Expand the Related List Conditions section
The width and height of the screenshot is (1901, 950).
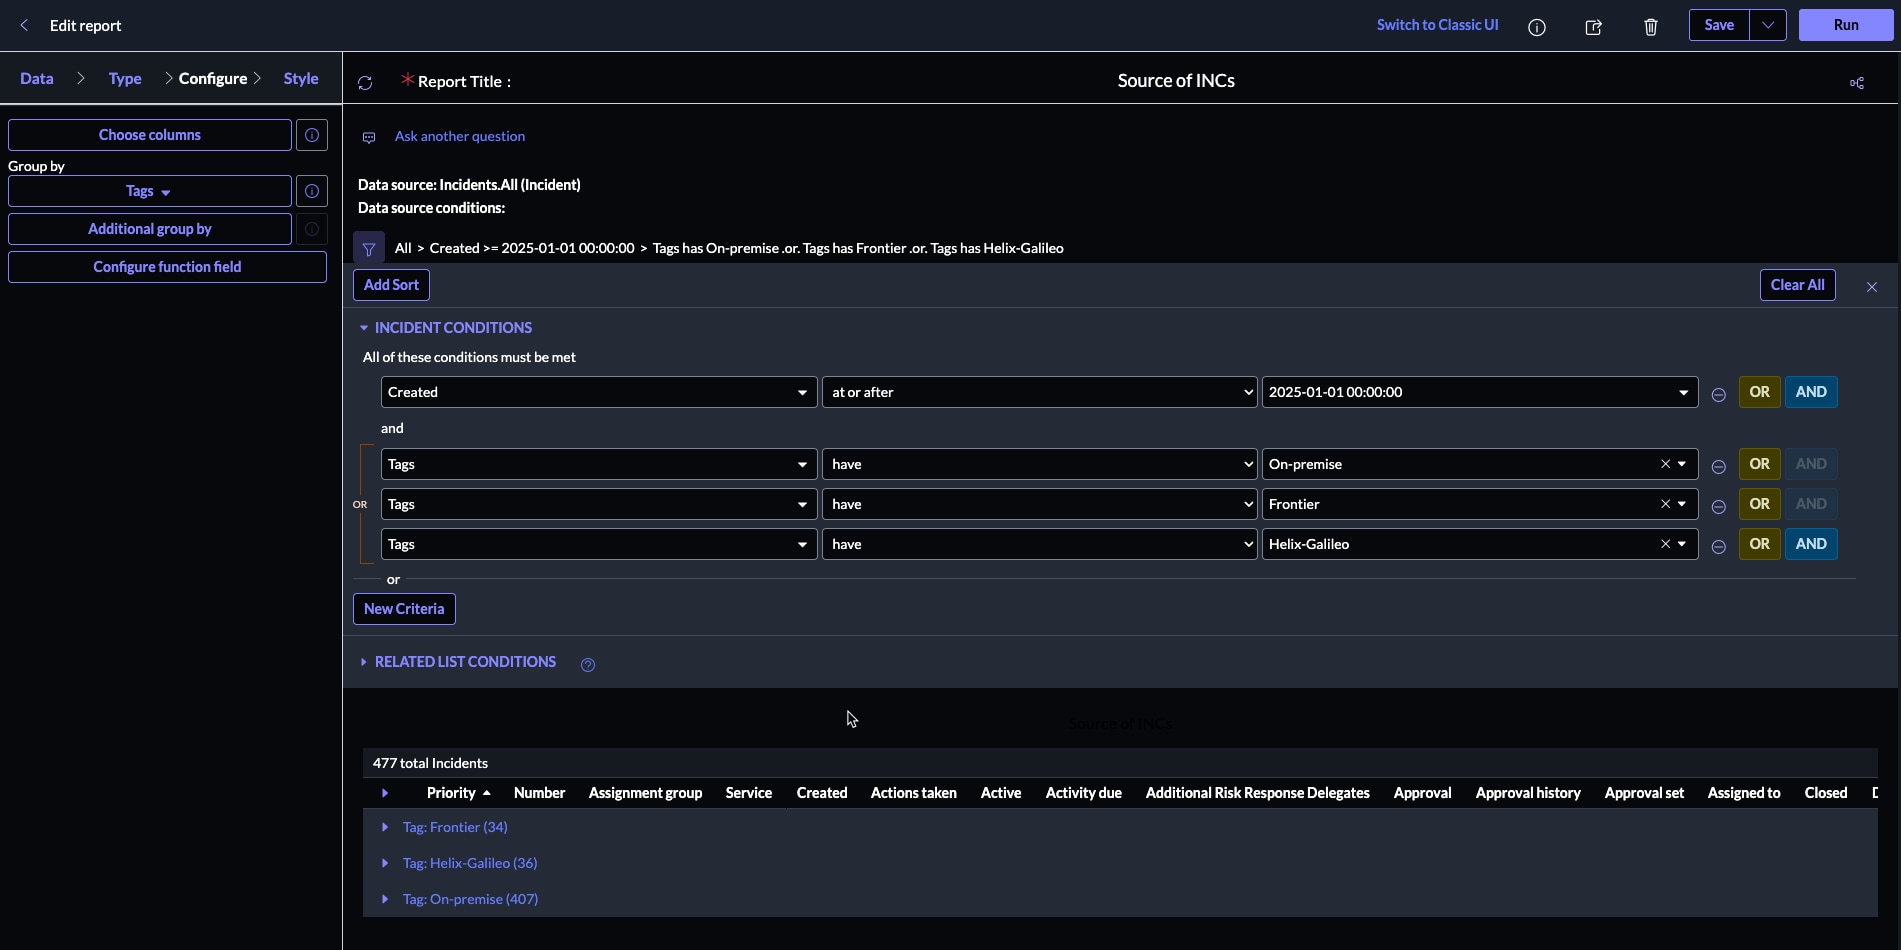click(465, 662)
